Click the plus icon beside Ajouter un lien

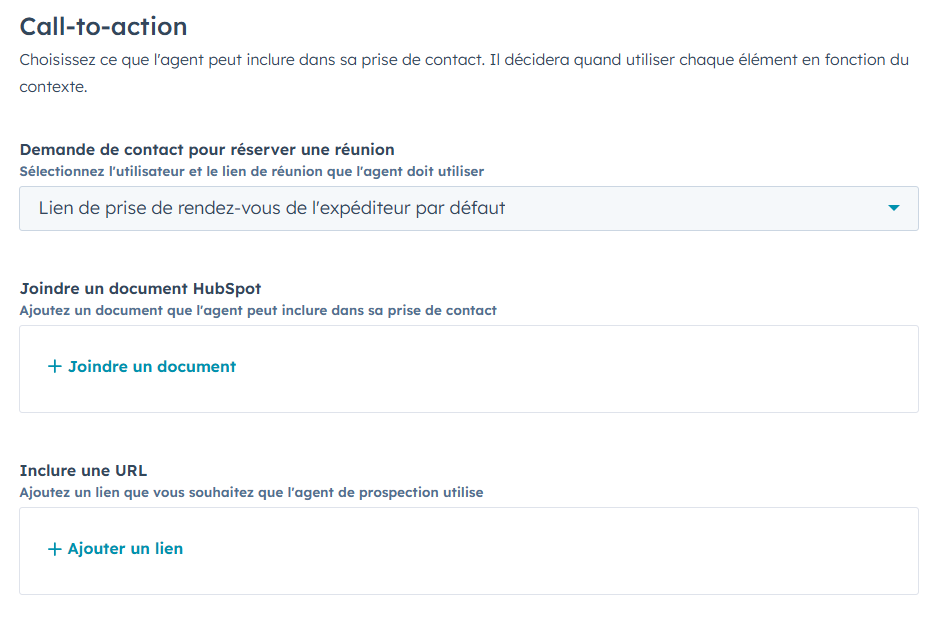(x=54, y=548)
